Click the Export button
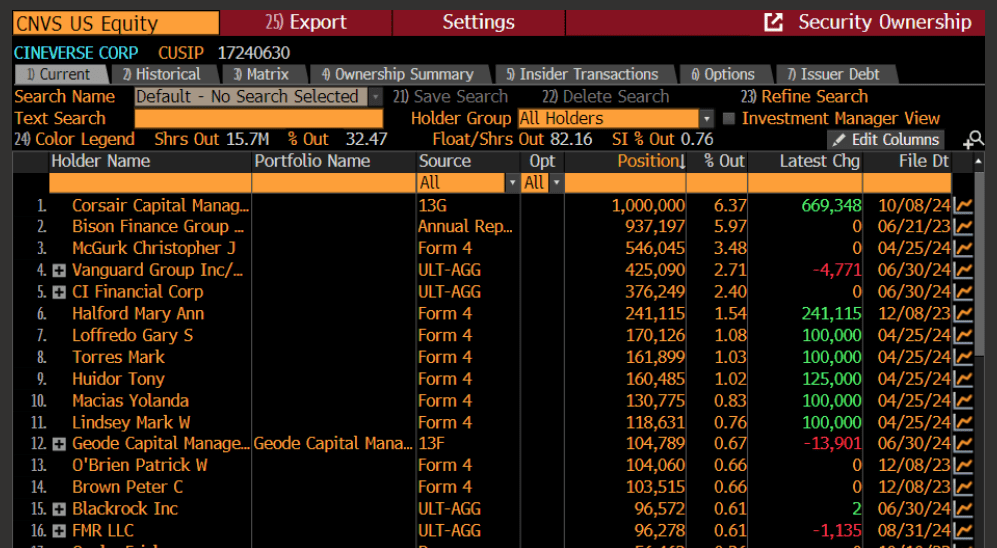997x548 pixels. [306, 22]
